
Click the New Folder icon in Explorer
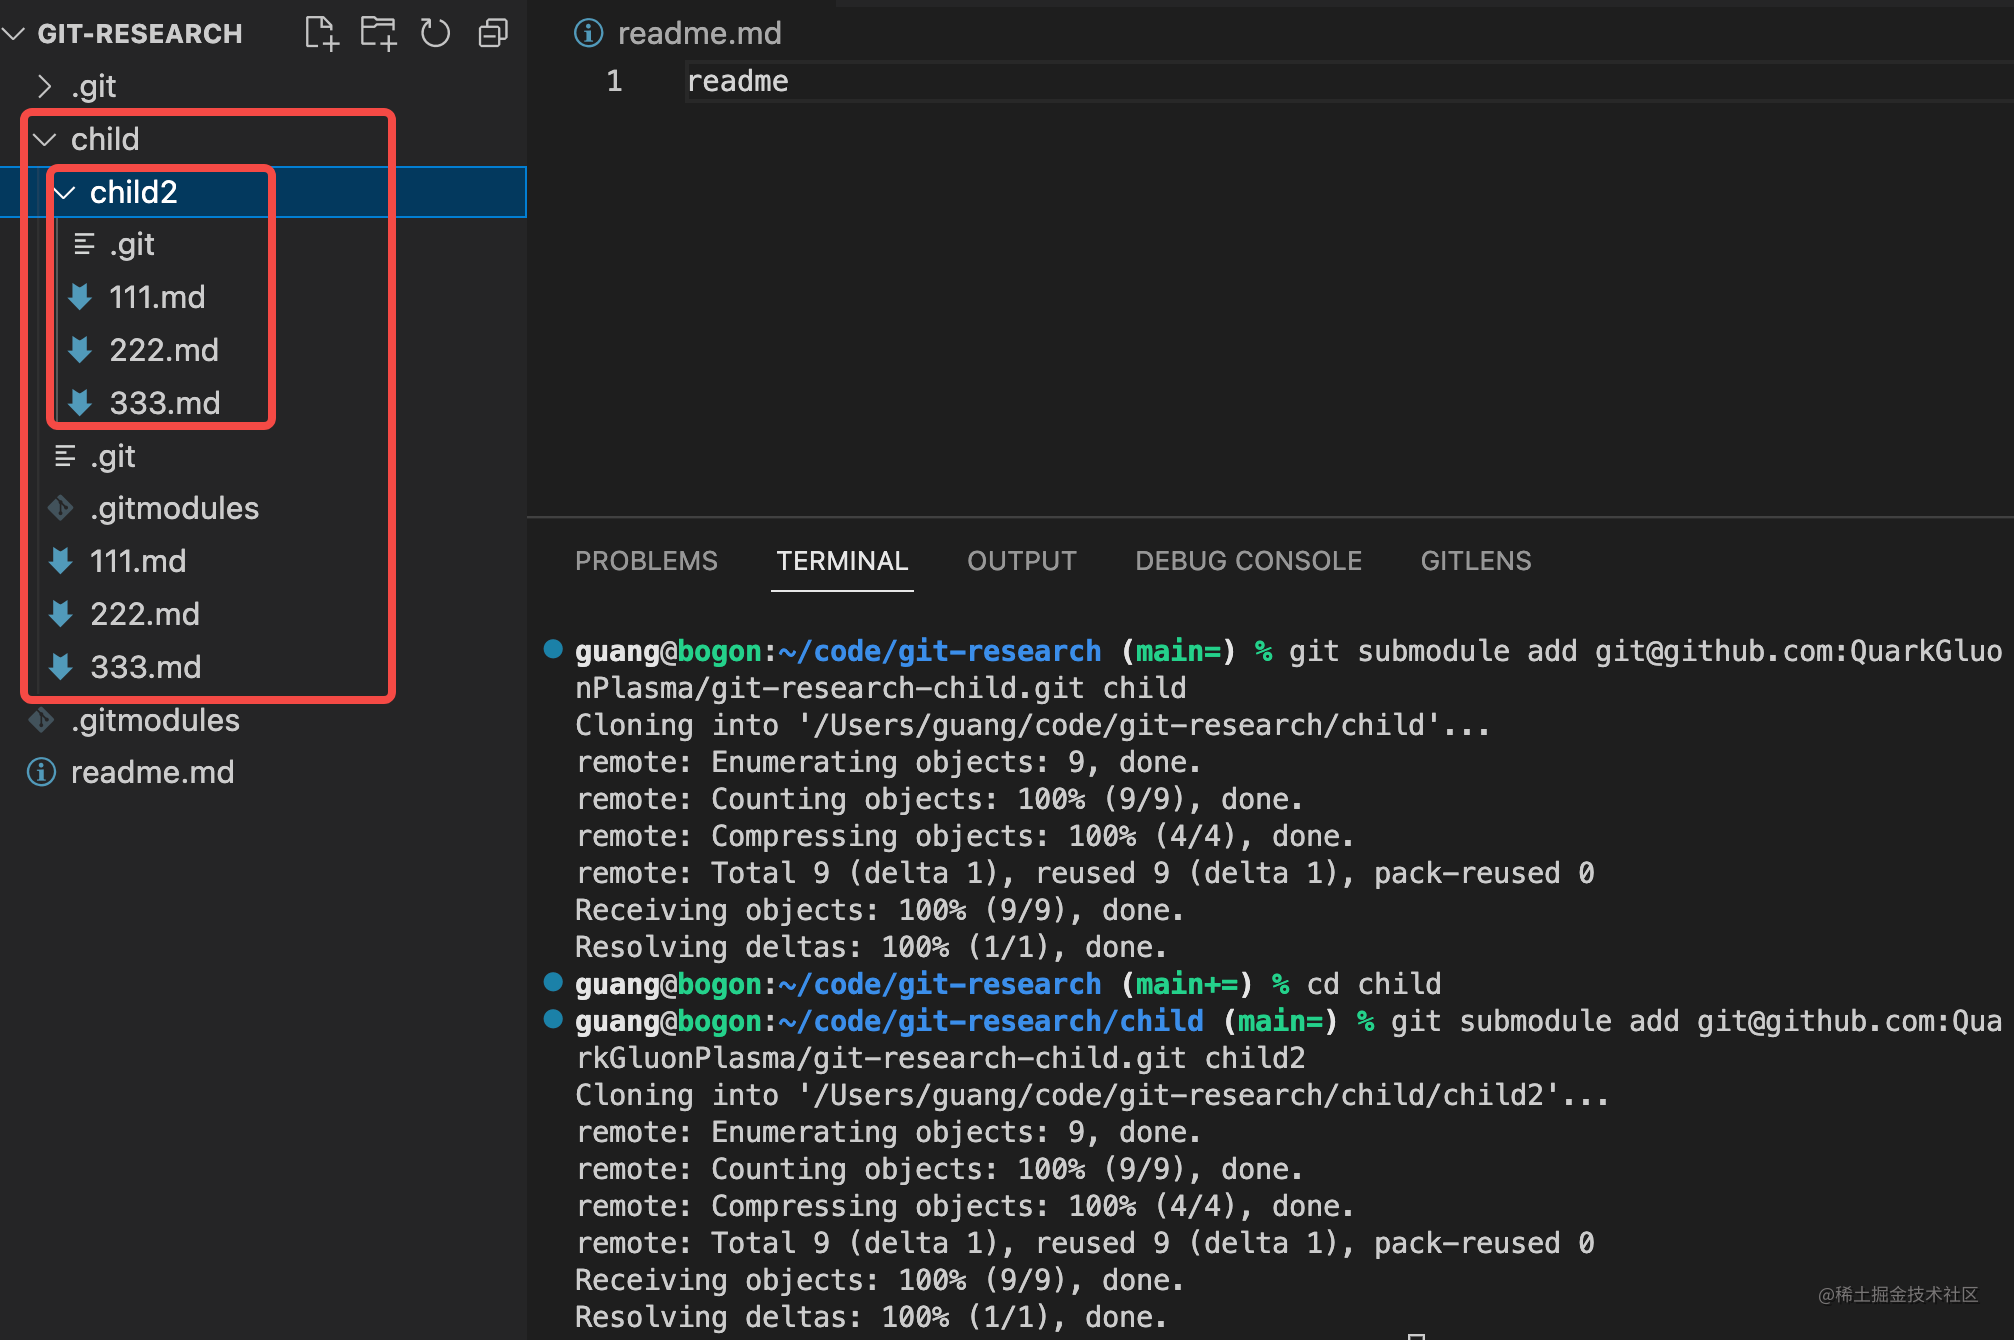(378, 31)
